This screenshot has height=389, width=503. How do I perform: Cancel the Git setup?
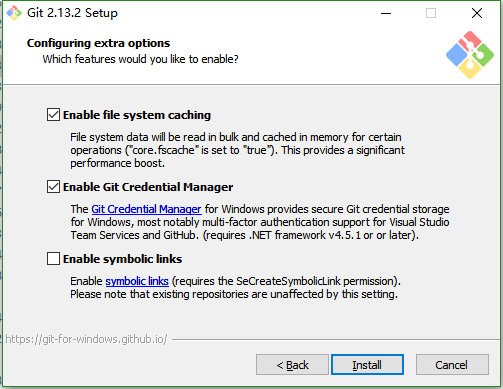(452, 365)
